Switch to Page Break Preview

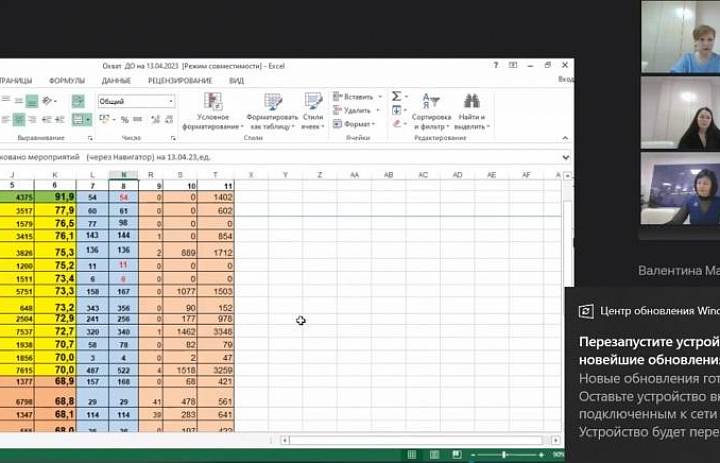(x=456, y=454)
